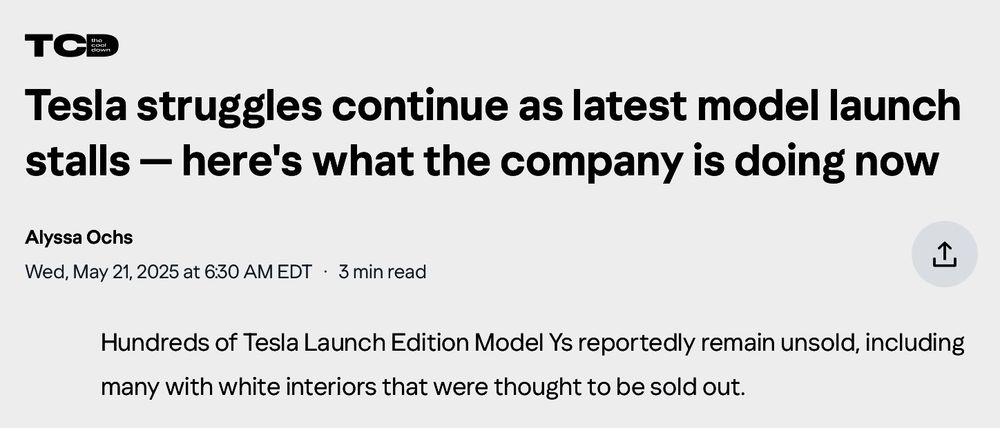The height and width of the screenshot is (428, 1000).
Task: Click the "3 min read" label
Action: click(382, 272)
